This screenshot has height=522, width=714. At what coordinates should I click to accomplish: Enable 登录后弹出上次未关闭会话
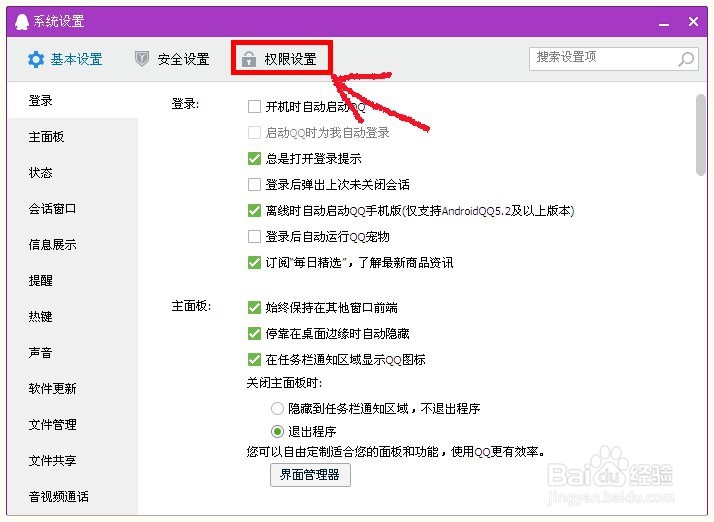tap(254, 184)
